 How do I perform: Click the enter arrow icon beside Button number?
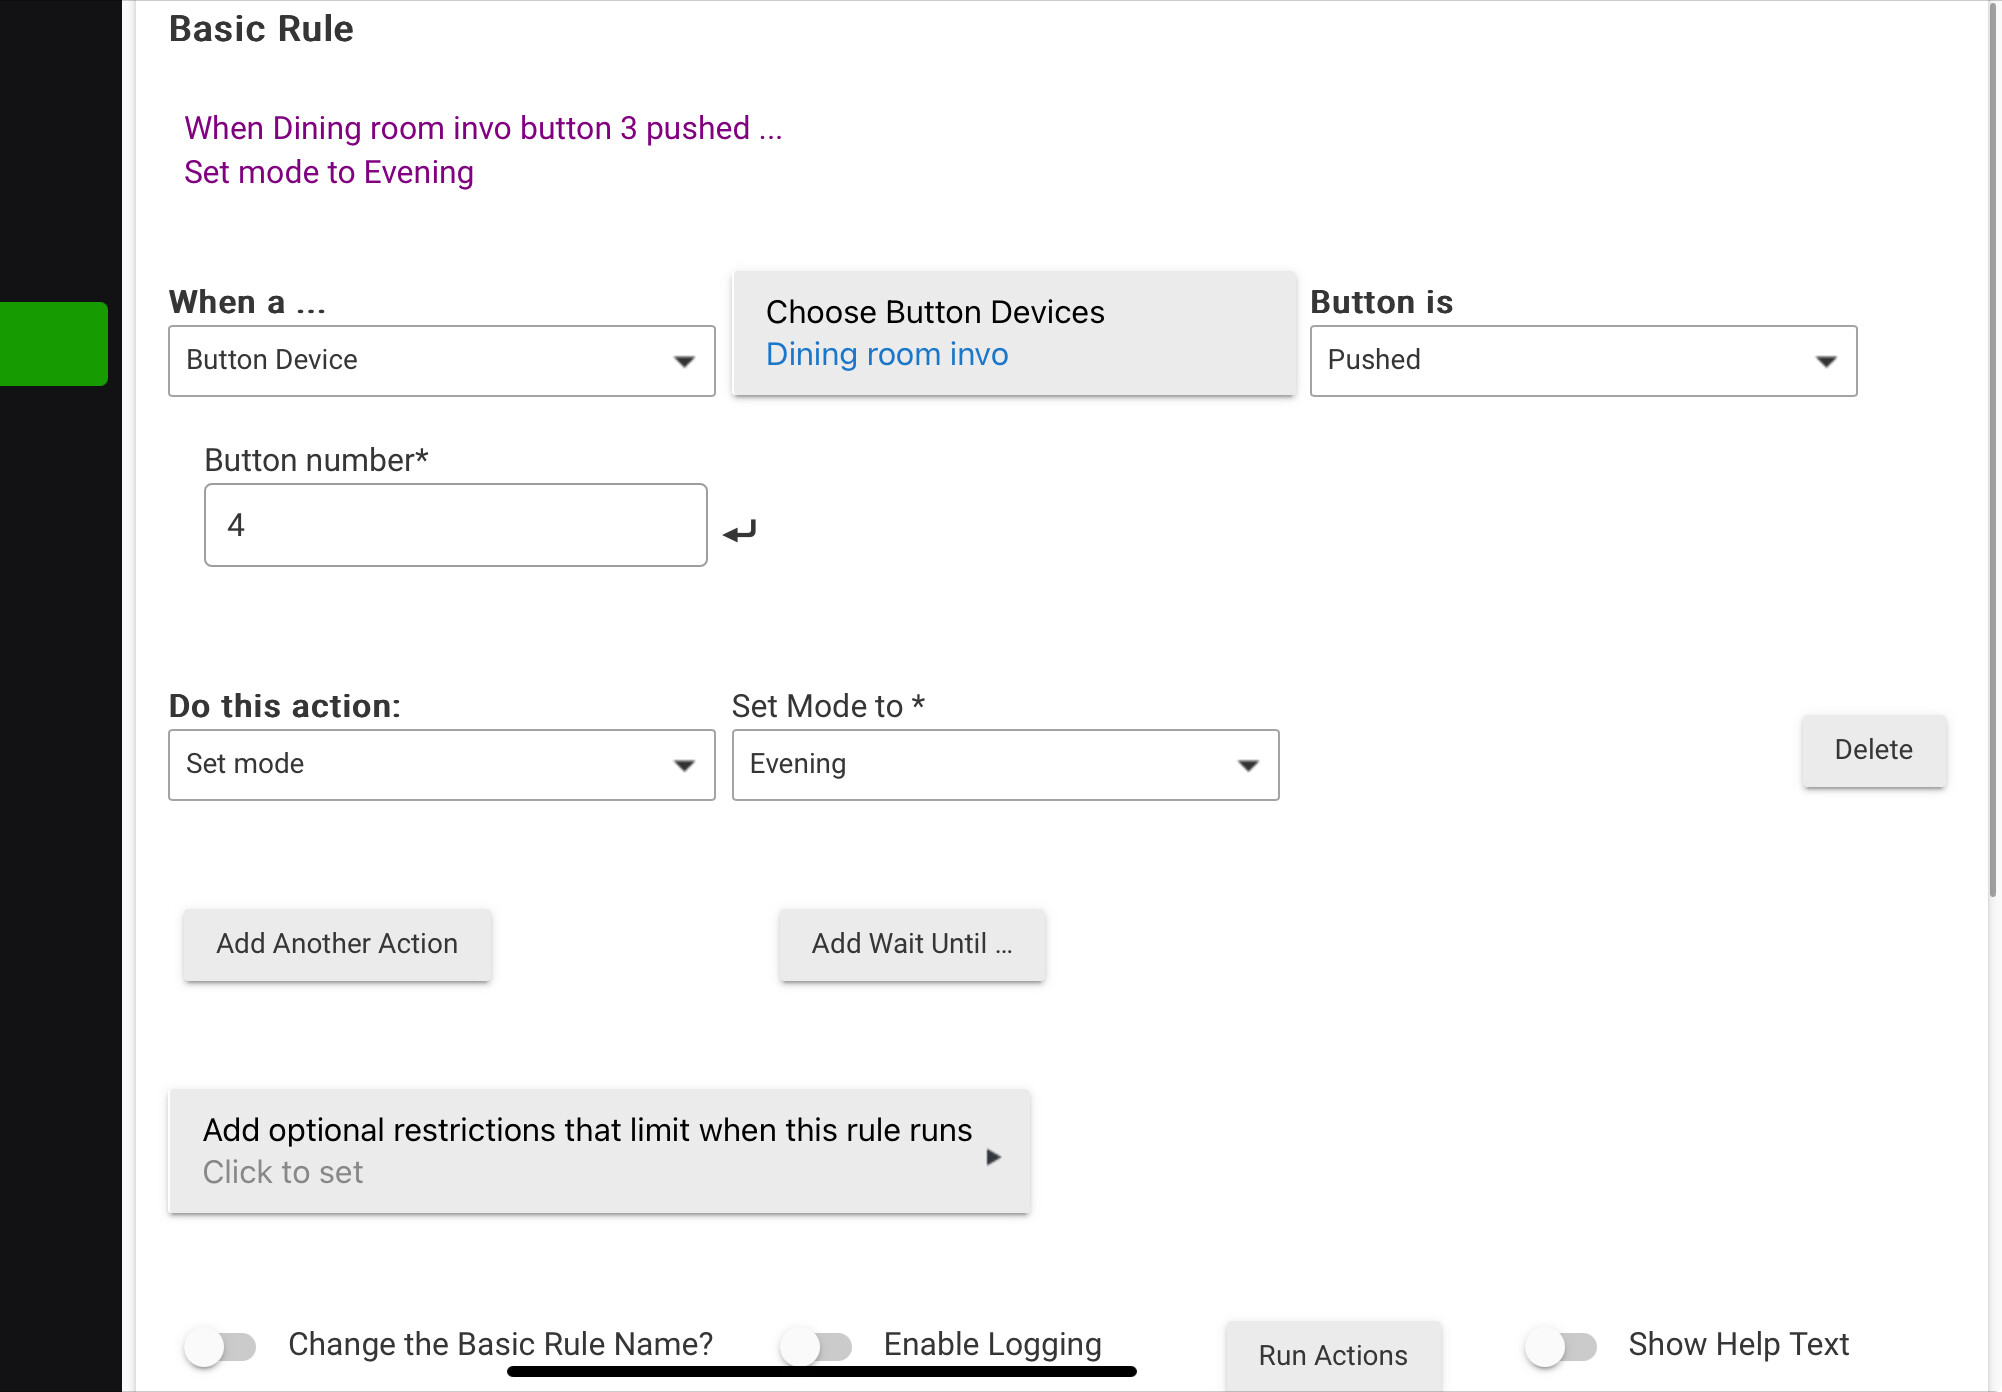[x=740, y=531]
